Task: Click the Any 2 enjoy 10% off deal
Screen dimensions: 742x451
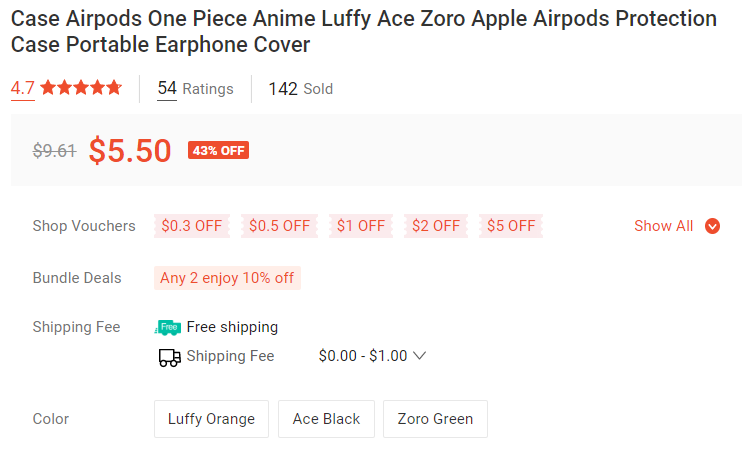Action: (x=227, y=278)
